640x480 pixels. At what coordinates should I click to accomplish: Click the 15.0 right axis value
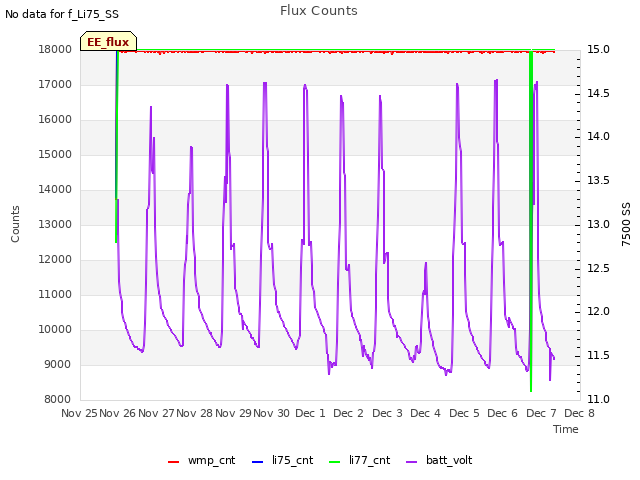point(598,49)
